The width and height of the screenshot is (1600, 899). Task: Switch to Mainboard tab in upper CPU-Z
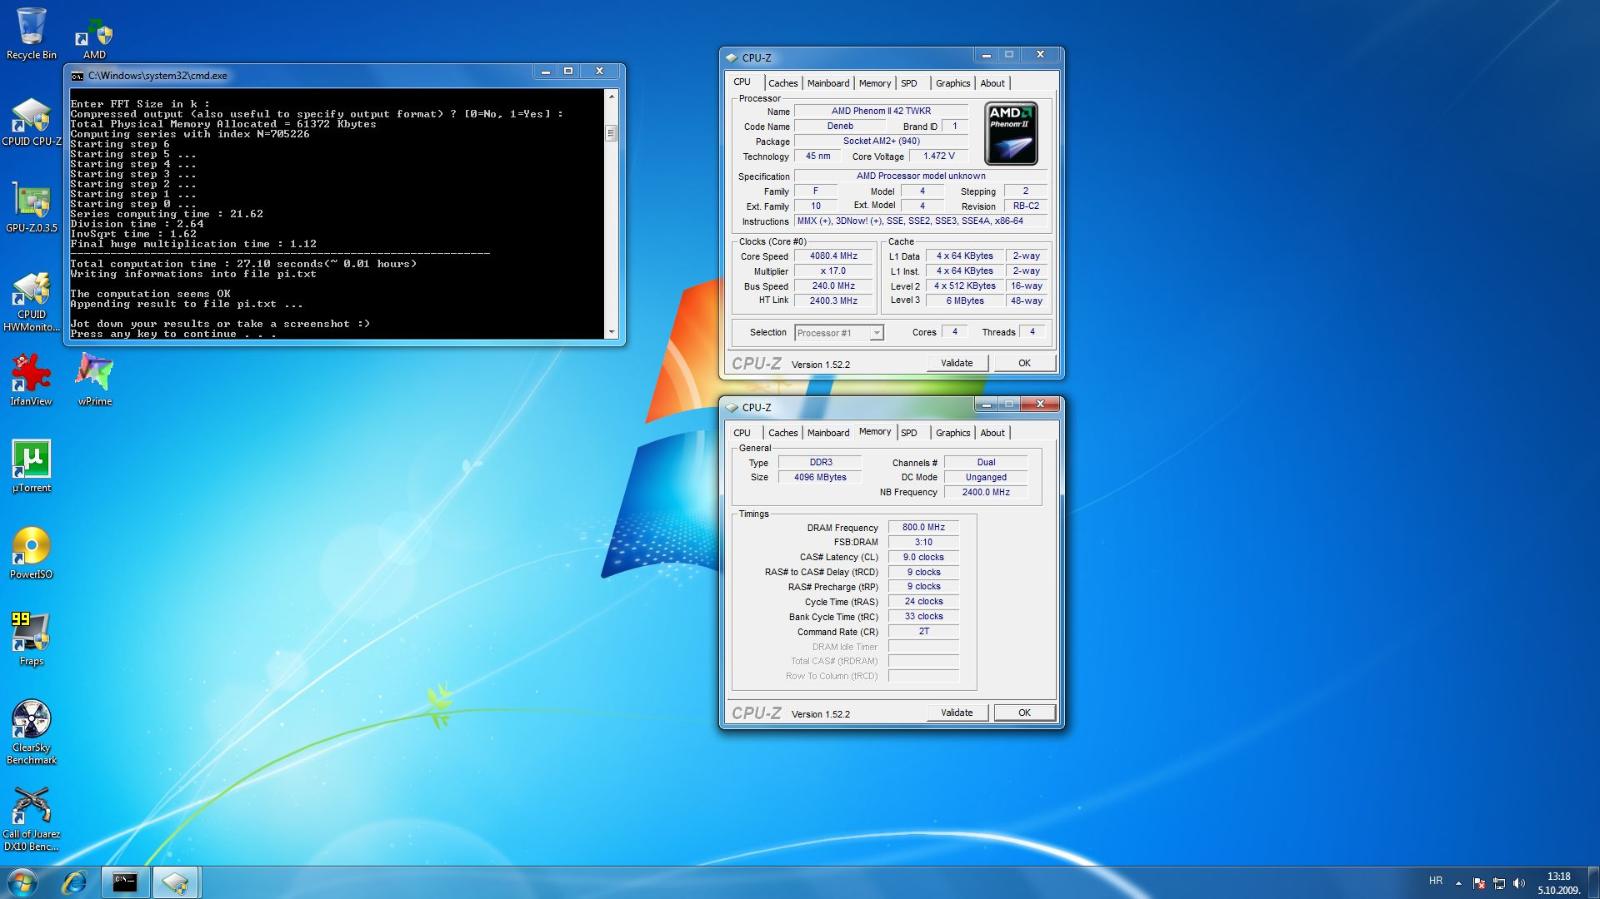828,83
